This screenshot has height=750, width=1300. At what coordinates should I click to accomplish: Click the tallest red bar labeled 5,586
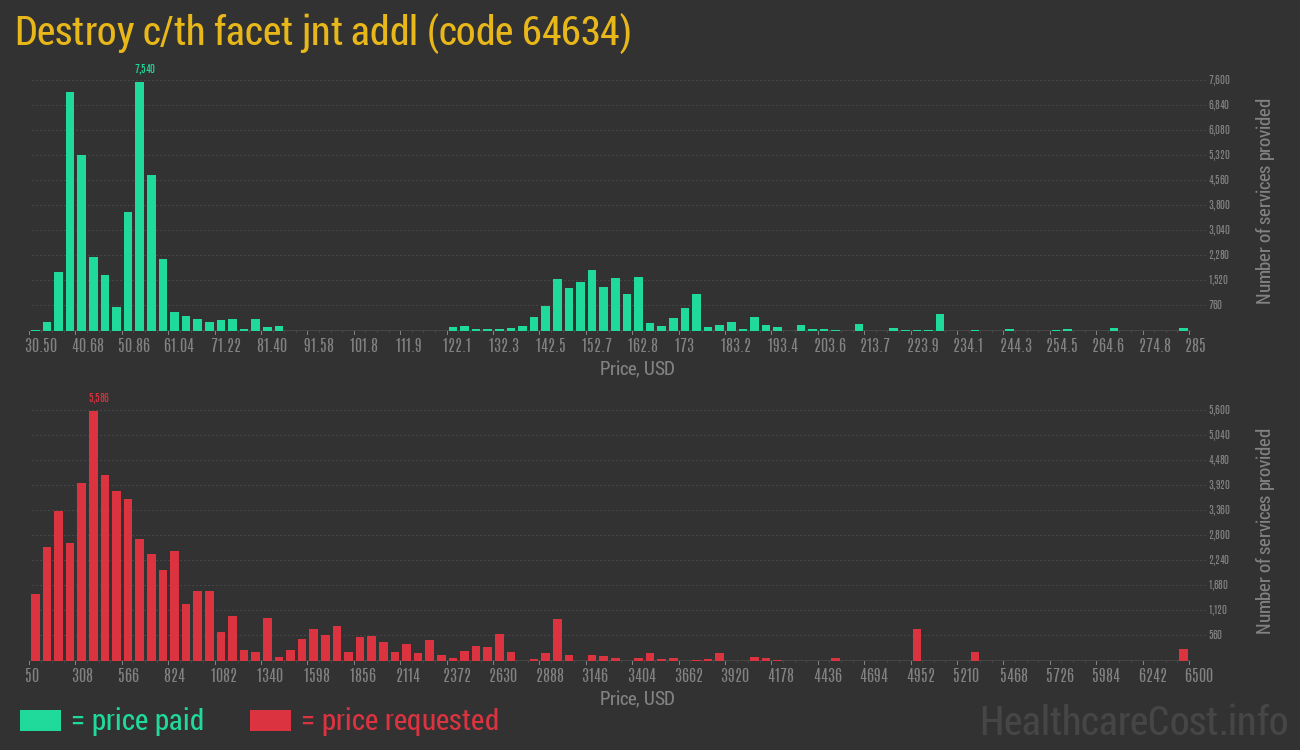[93, 535]
